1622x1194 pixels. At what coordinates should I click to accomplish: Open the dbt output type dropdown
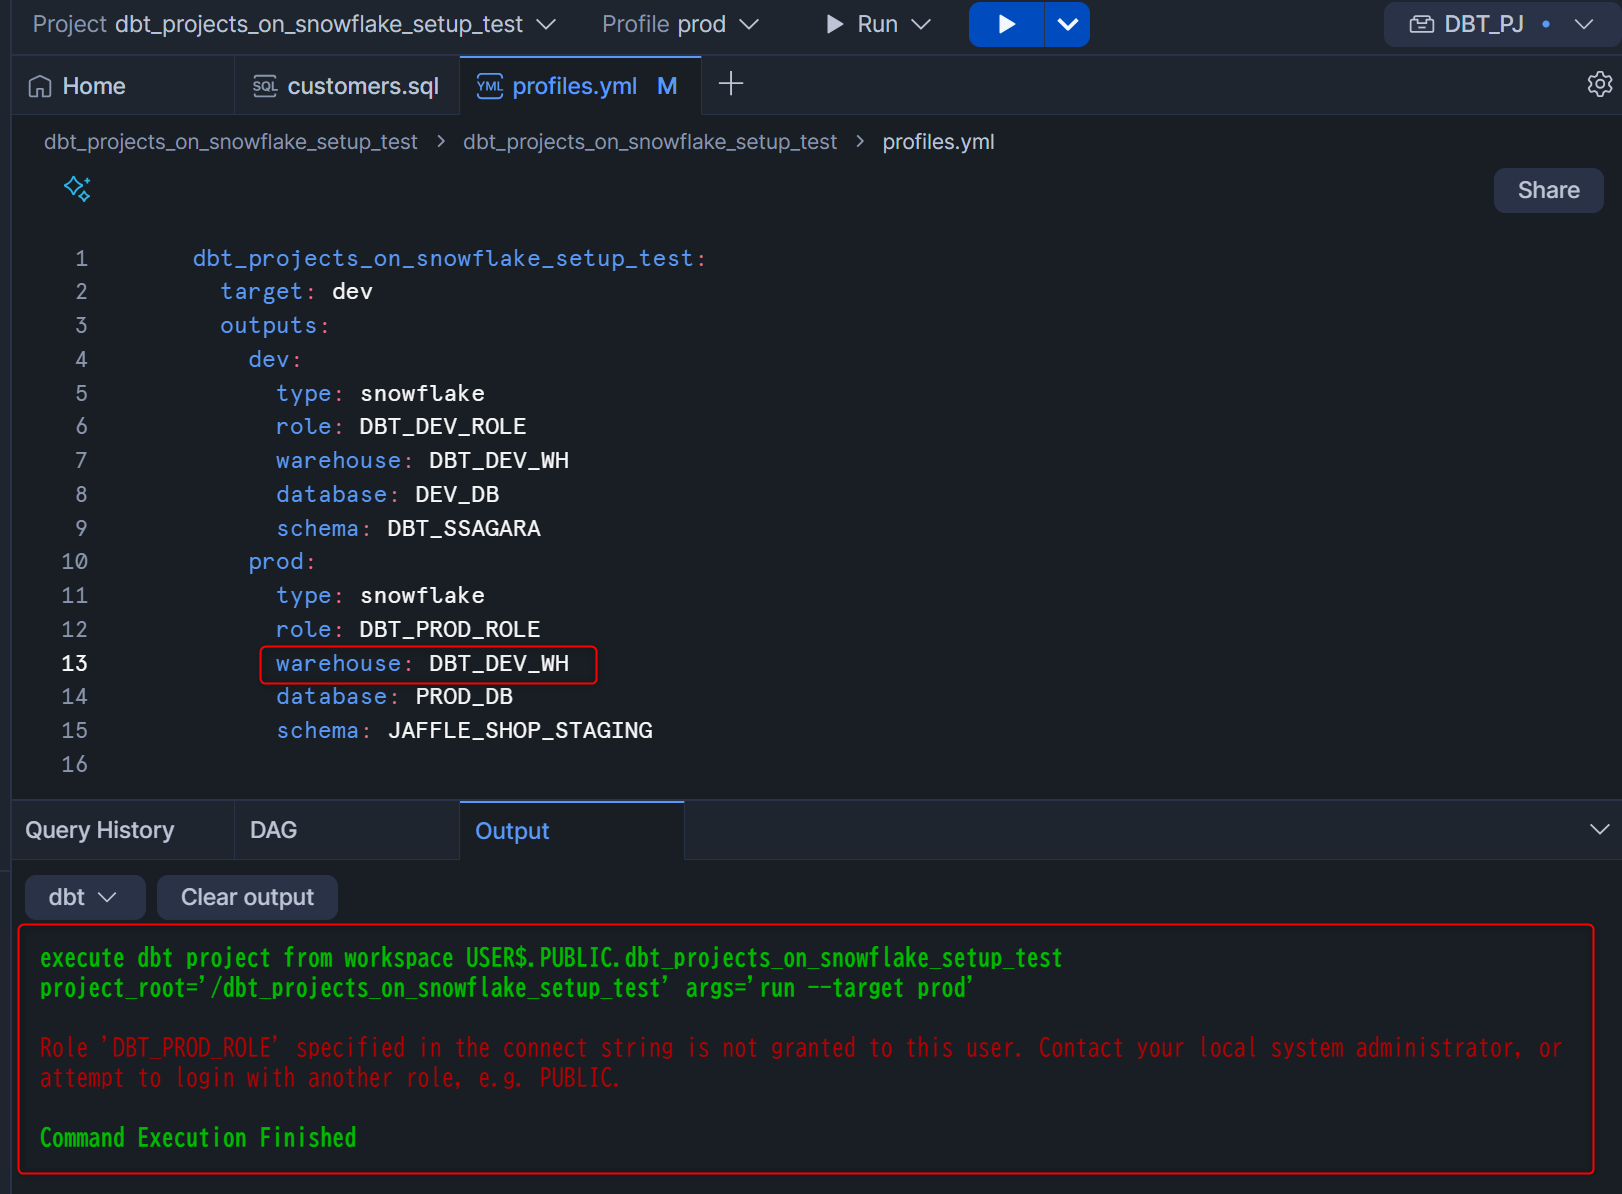[84, 897]
